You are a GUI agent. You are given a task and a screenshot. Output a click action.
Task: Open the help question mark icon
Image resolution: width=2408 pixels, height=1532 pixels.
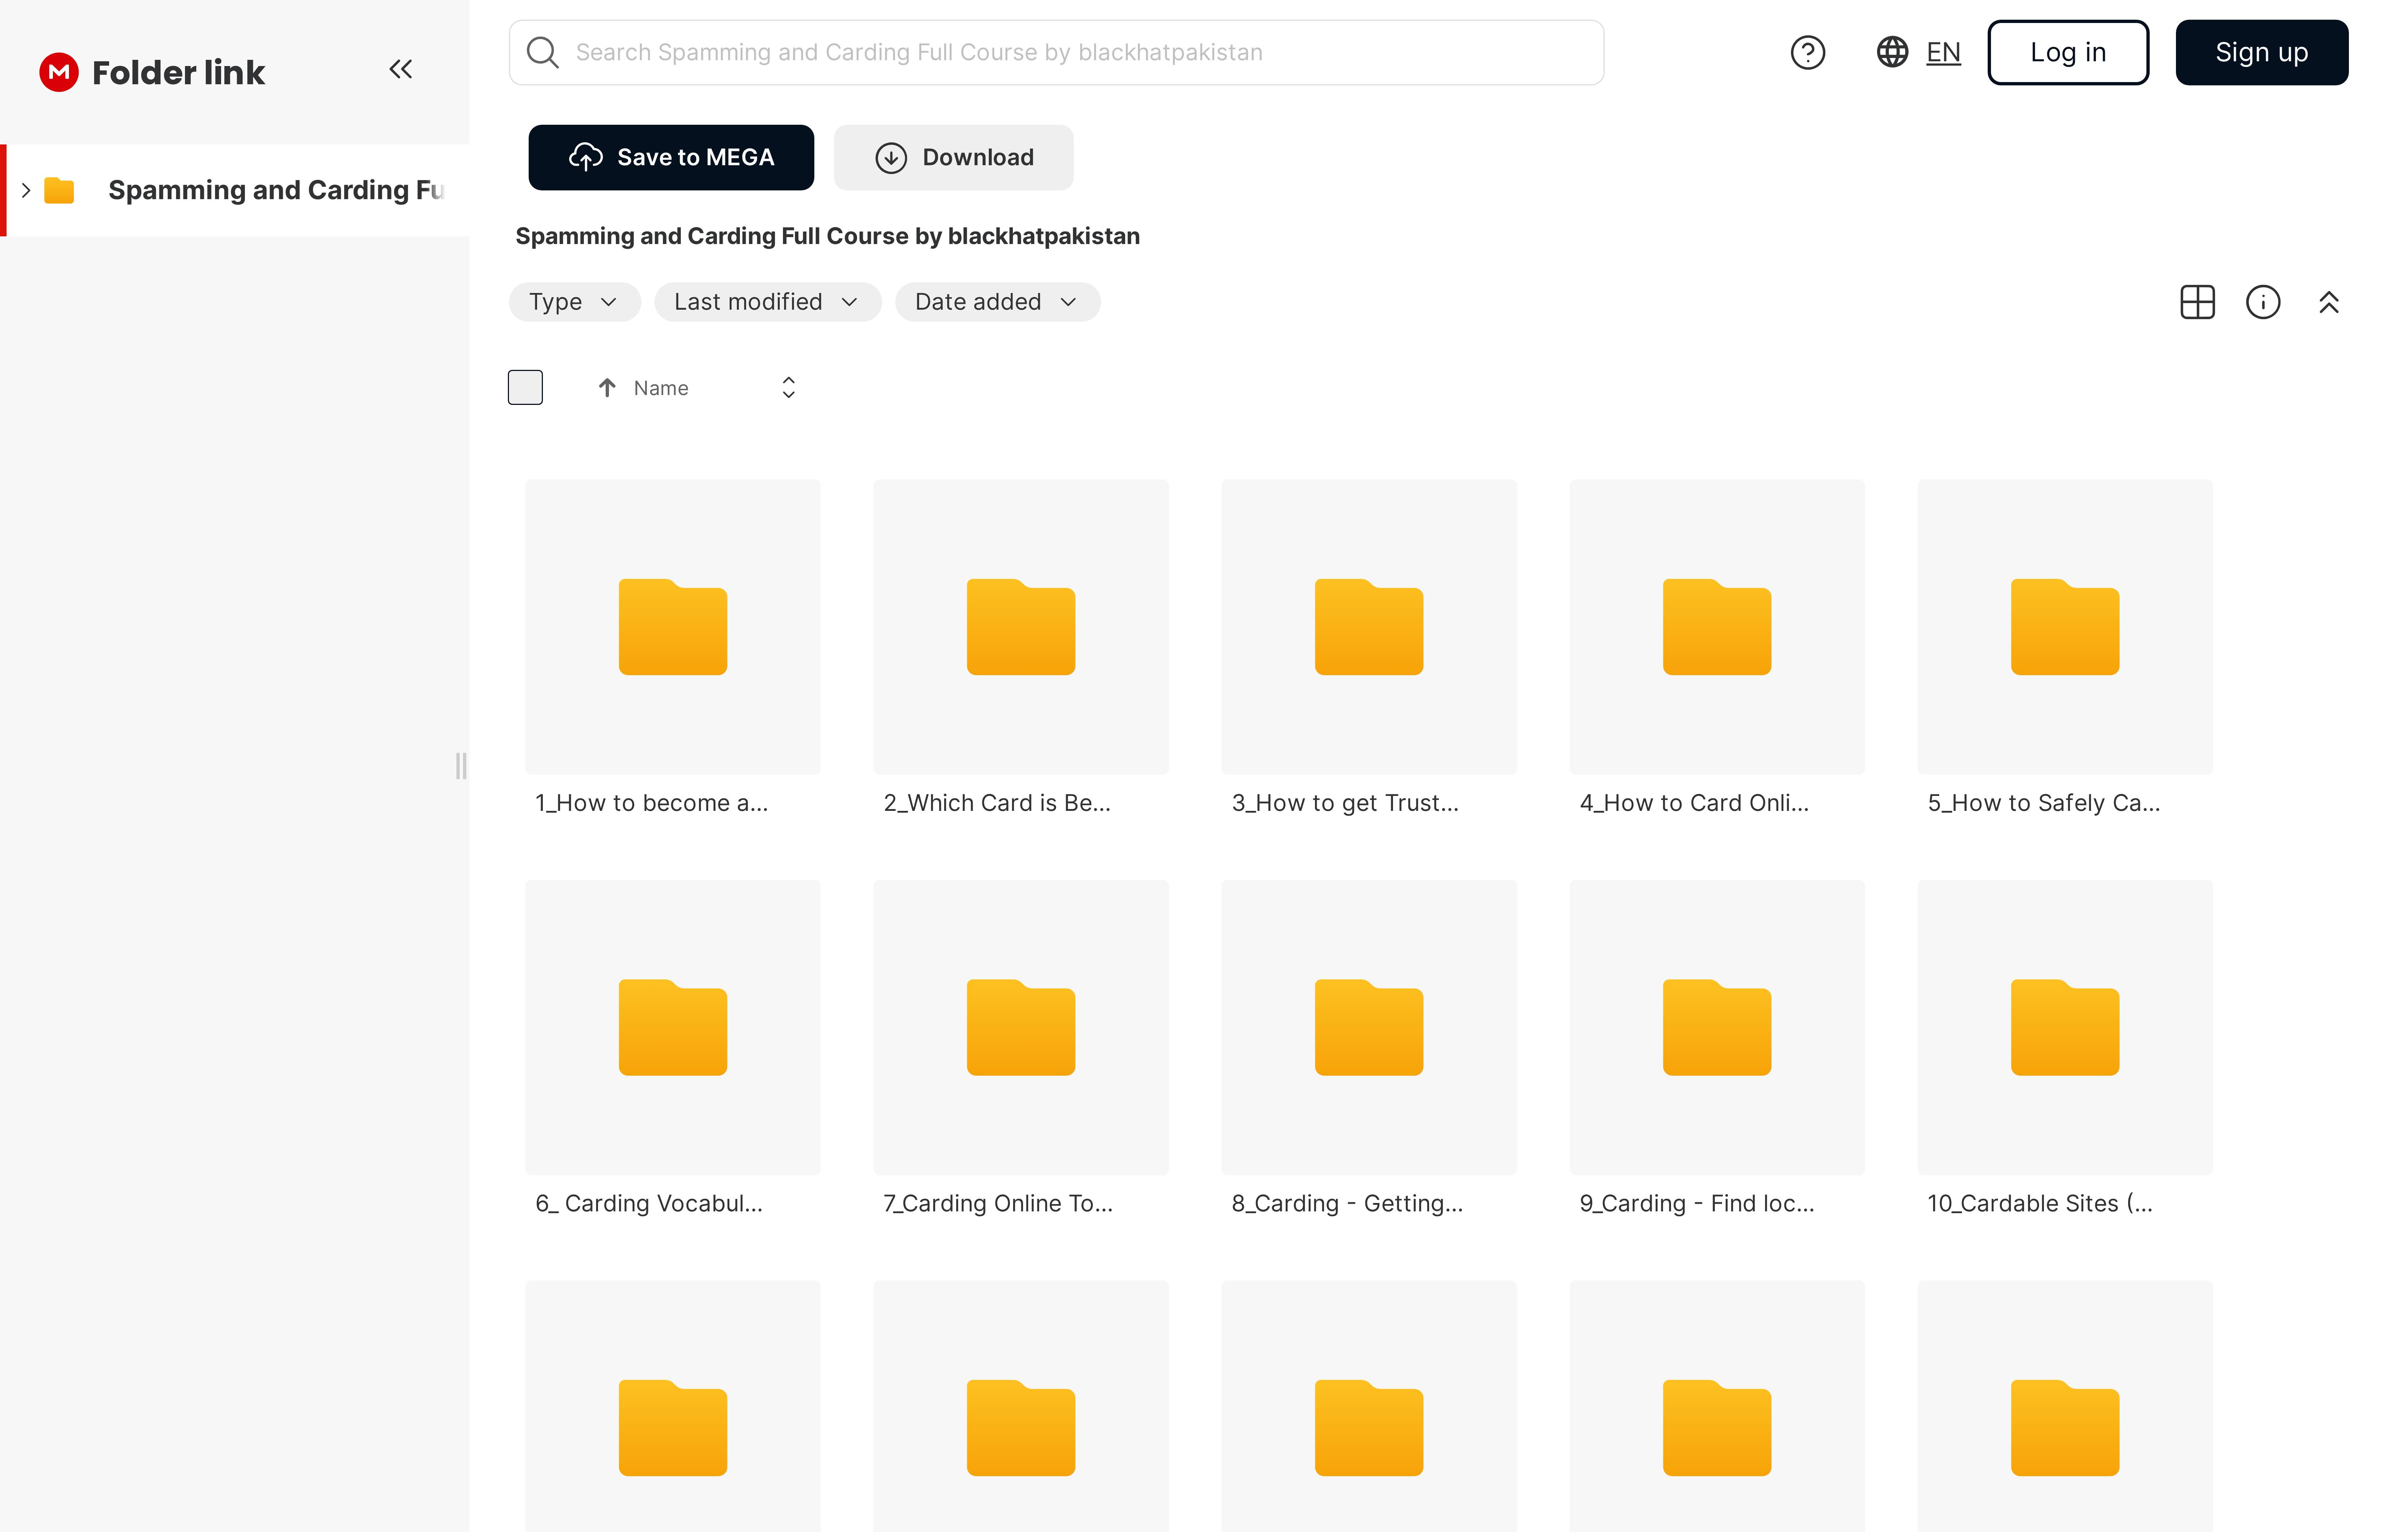(1807, 52)
